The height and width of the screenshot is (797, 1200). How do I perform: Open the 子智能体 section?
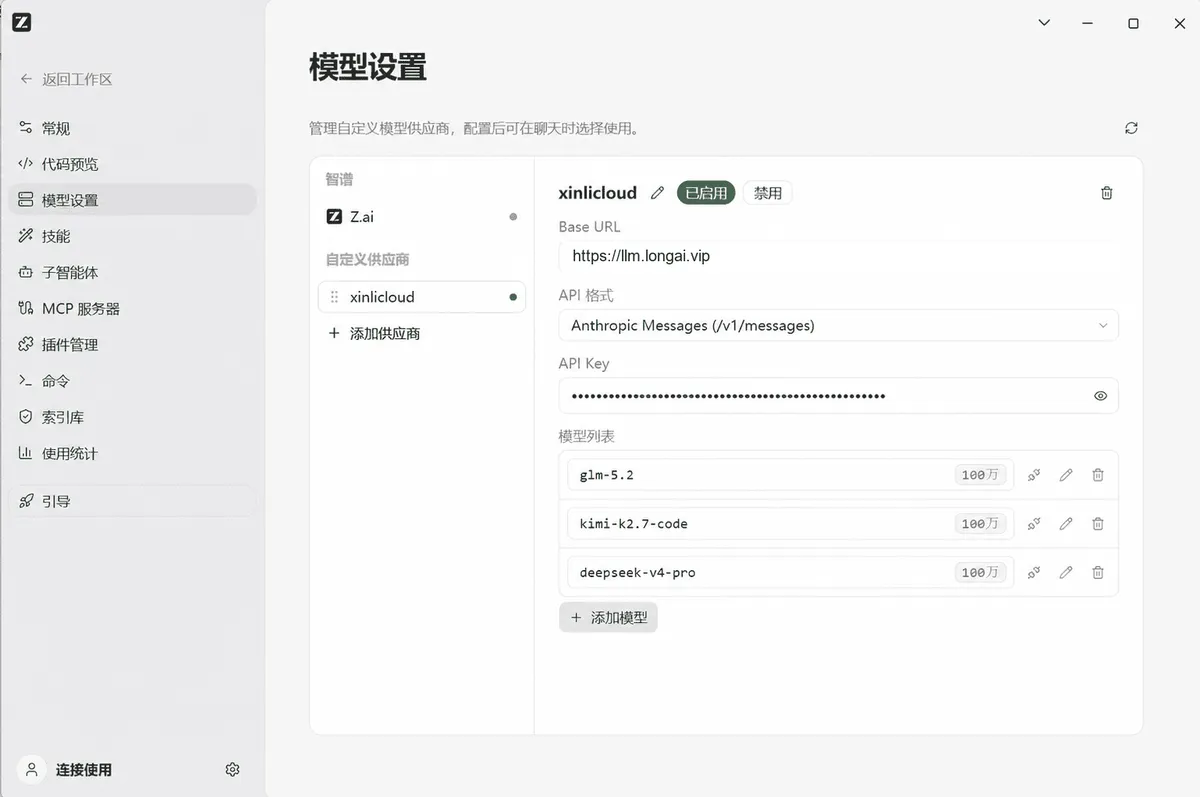(132, 272)
